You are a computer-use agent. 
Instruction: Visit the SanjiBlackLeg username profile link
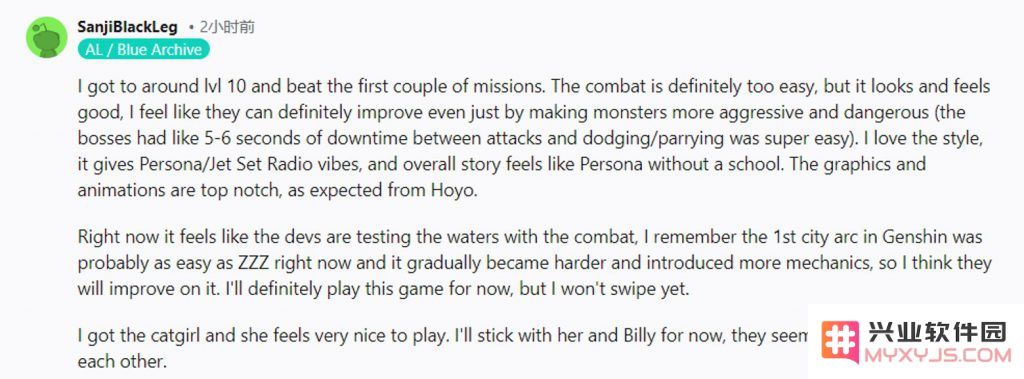click(128, 27)
